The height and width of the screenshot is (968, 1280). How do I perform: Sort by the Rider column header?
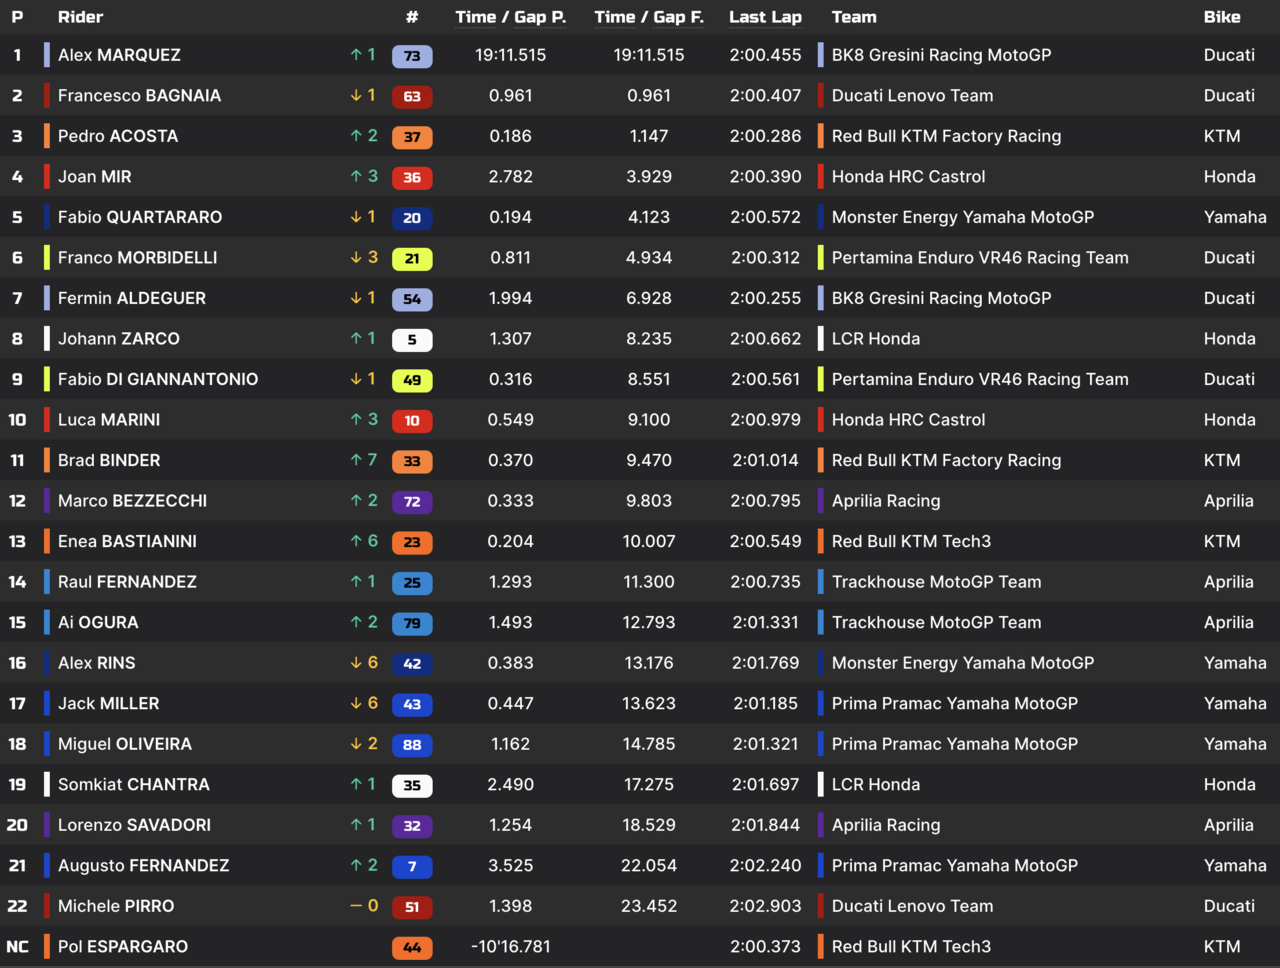(80, 17)
